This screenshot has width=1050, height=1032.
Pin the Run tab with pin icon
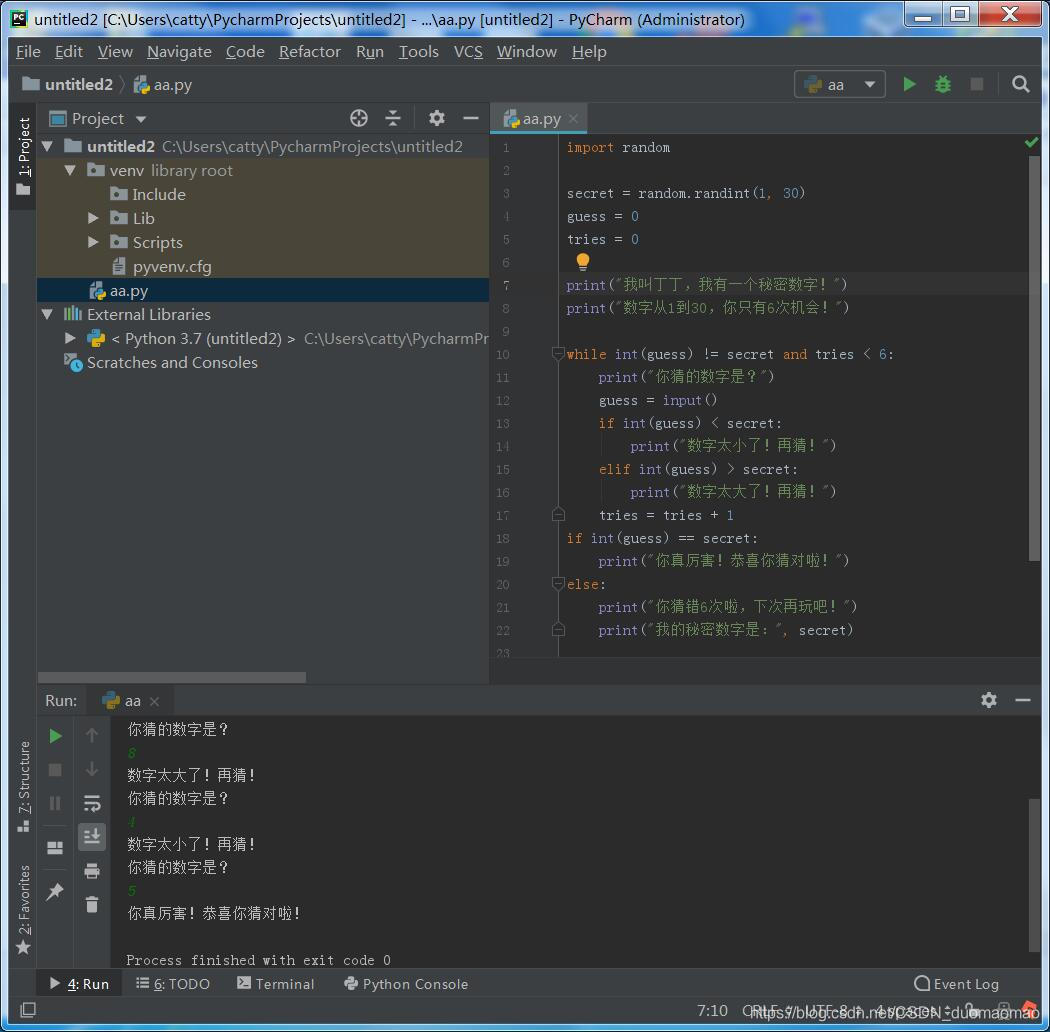tap(56, 891)
